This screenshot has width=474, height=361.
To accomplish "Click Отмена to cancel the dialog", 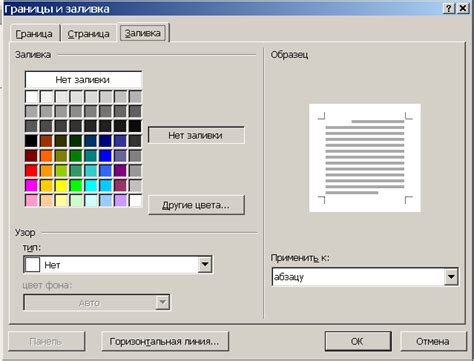I will coord(433,341).
